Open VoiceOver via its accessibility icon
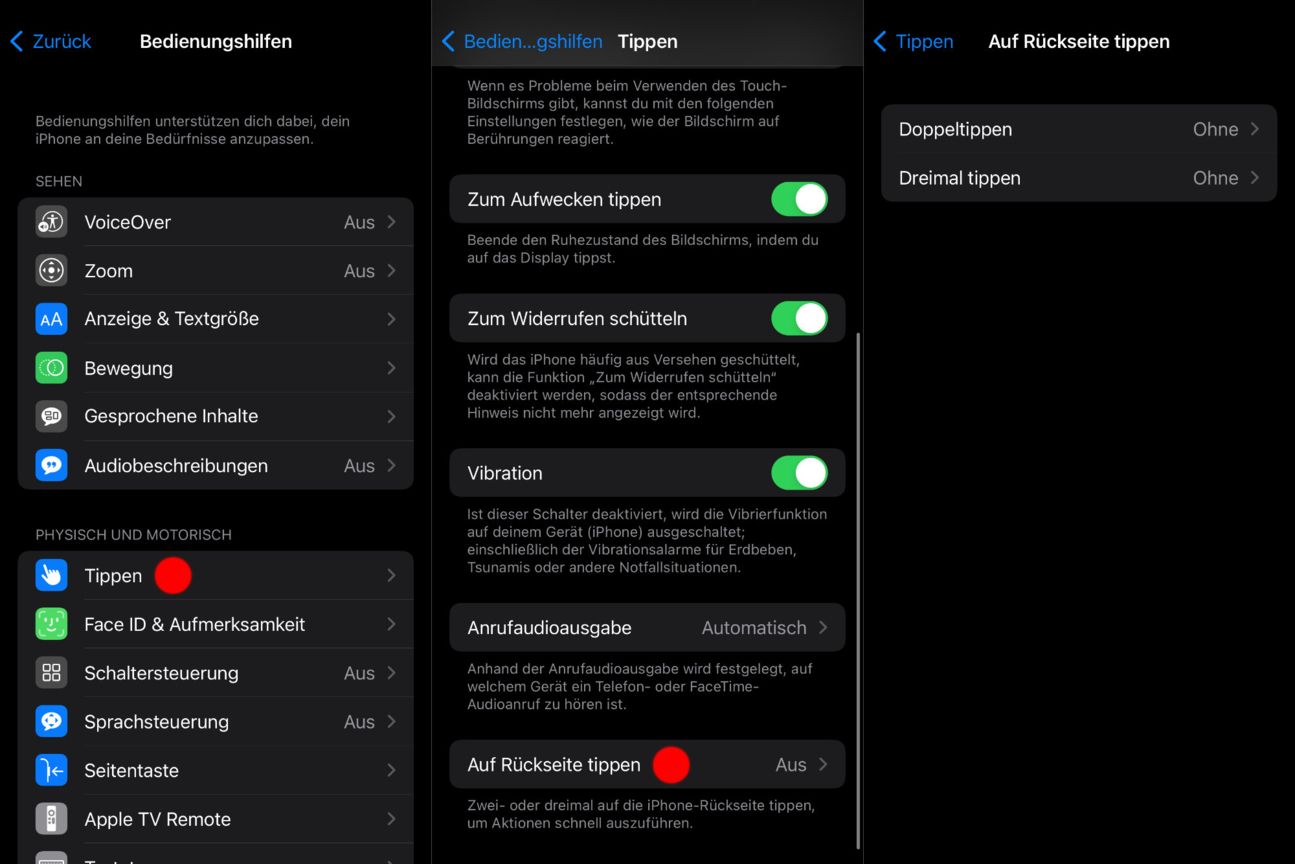This screenshot has width=1295, height=864. pos(51,222)
